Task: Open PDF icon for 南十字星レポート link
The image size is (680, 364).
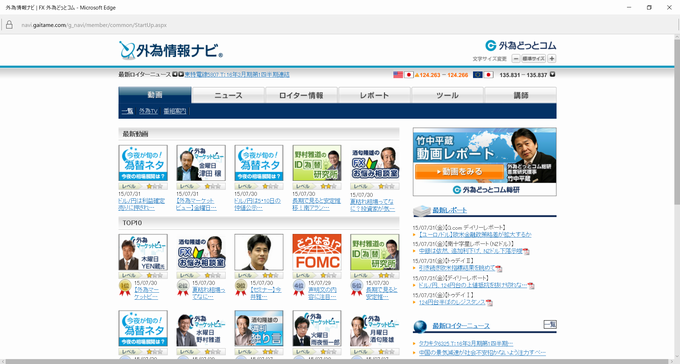Action: pyautogui.click(x=526, y=252)
